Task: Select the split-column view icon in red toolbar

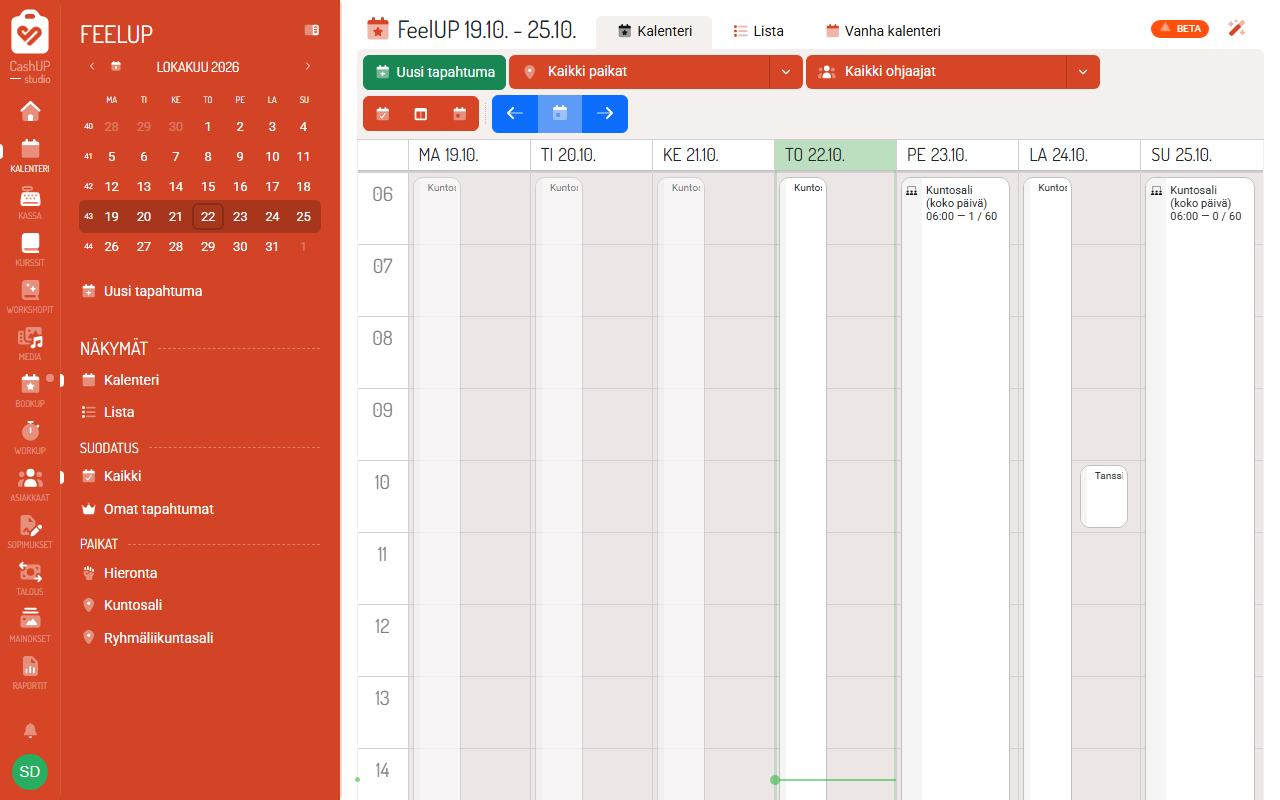Action: (x=421, y=114)
